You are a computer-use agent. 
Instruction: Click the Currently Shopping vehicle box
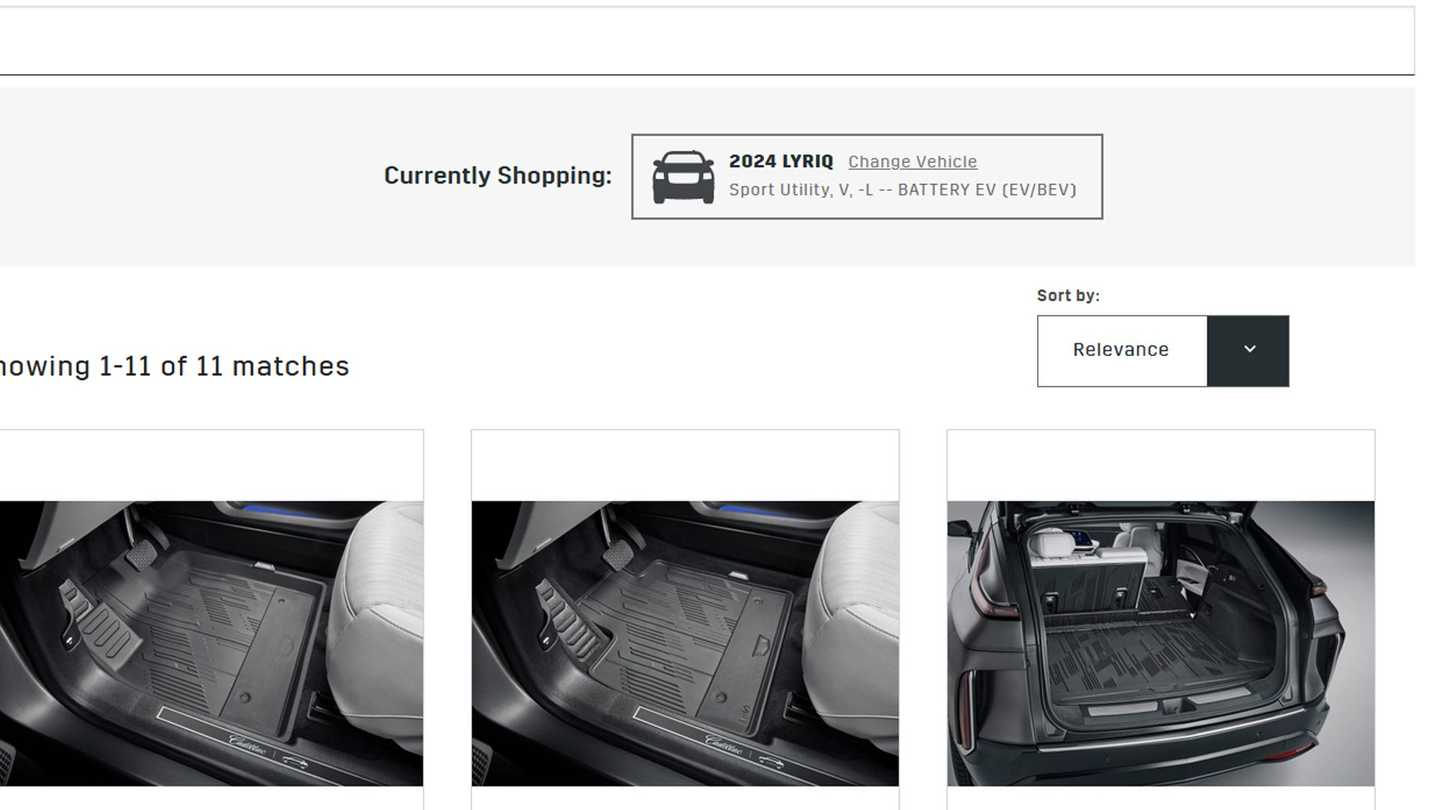point(866,176)
